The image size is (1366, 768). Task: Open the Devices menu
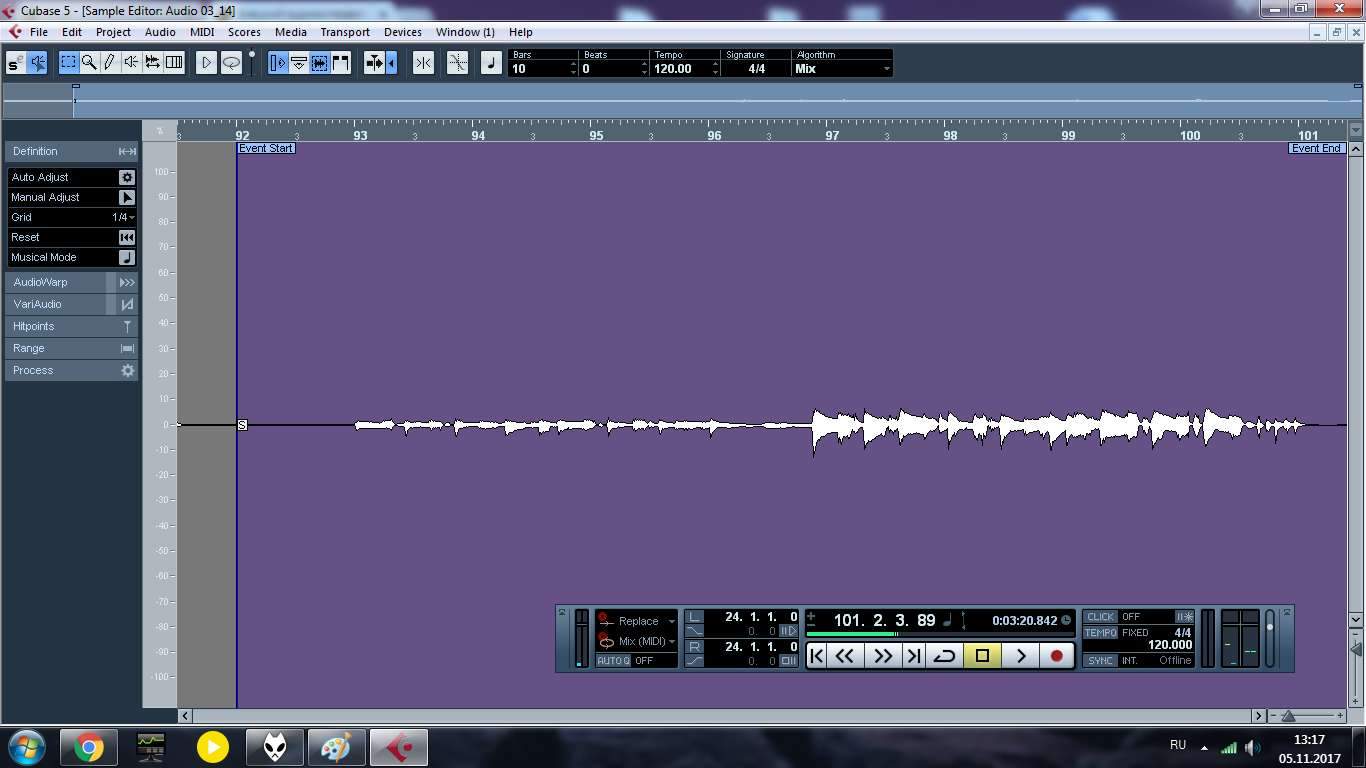(x=402, y=32)
